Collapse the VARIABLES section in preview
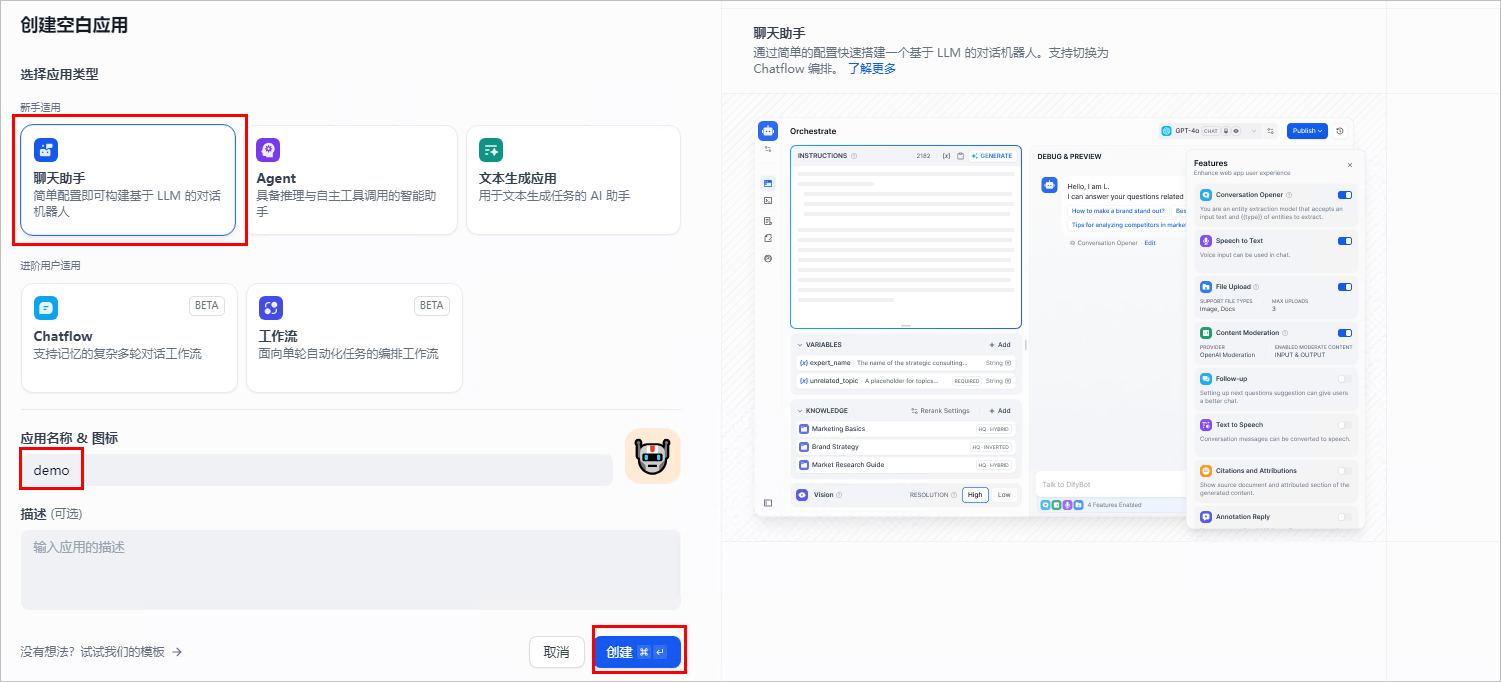 click(800, 345)
